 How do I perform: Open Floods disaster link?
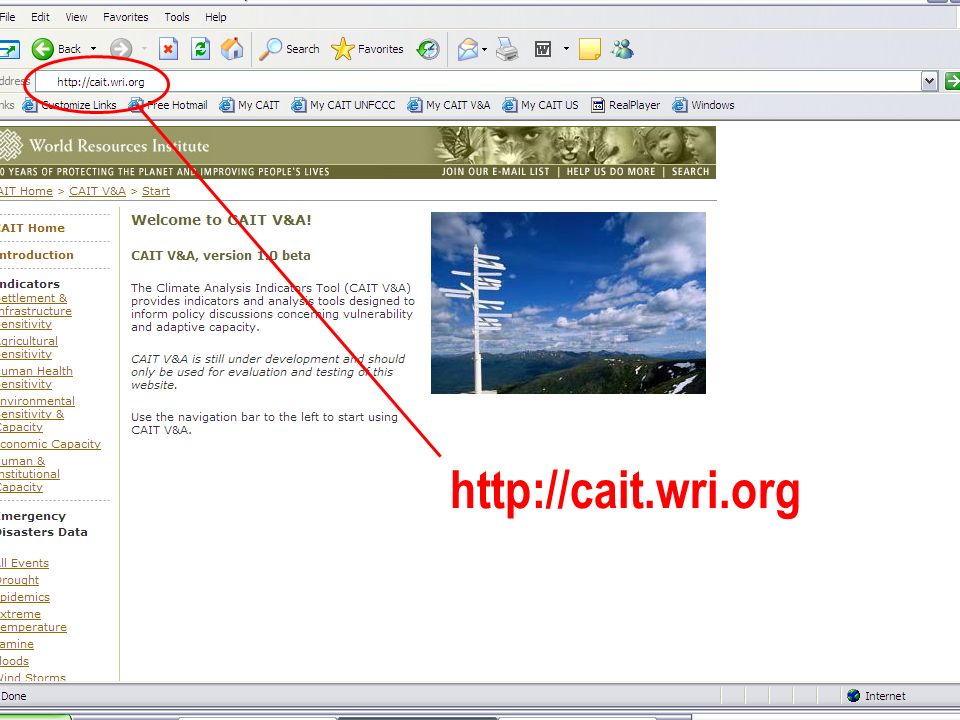click(x=14, y=661)
